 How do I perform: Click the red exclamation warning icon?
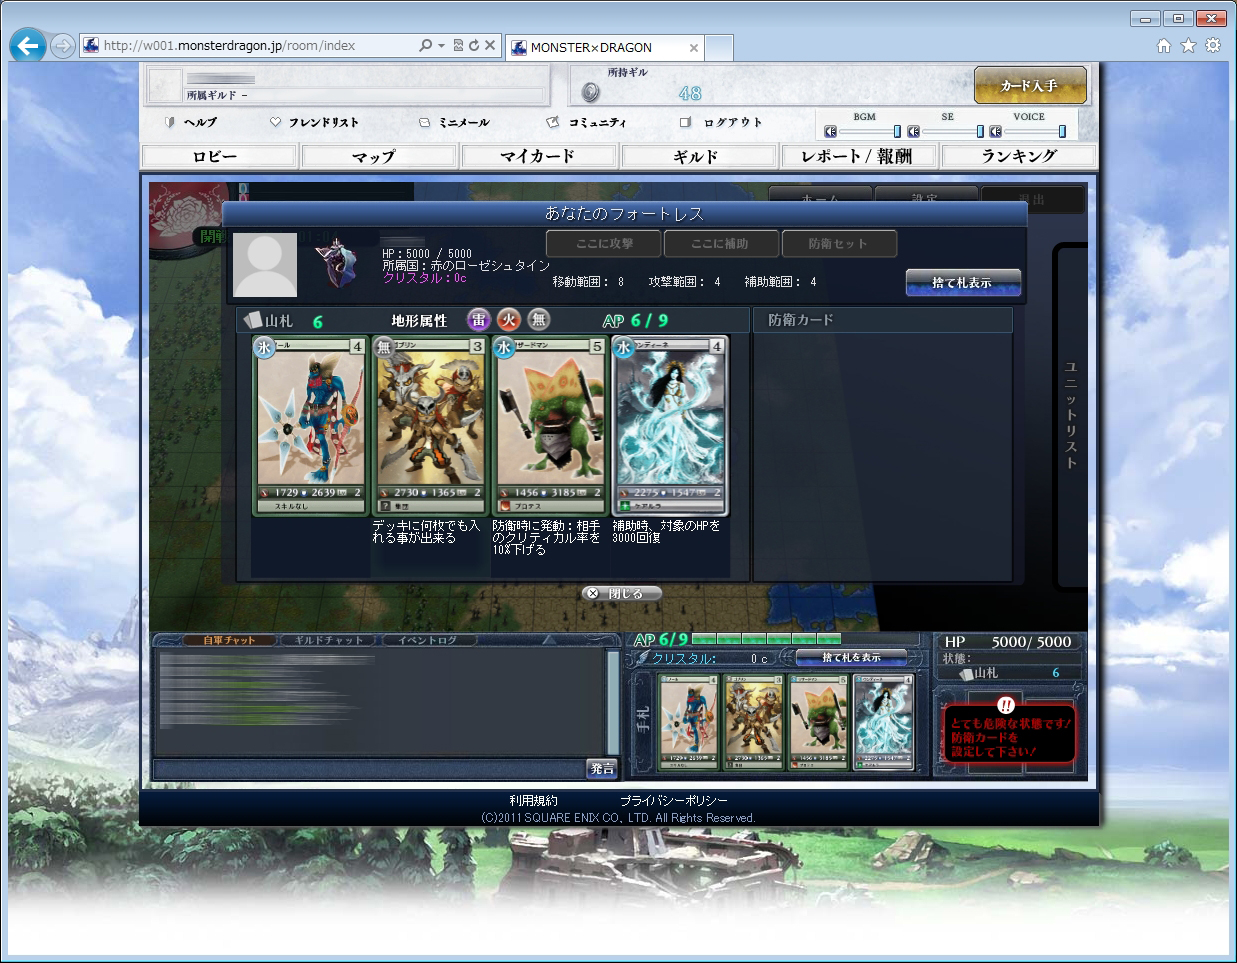click(x=1006, y=705)
